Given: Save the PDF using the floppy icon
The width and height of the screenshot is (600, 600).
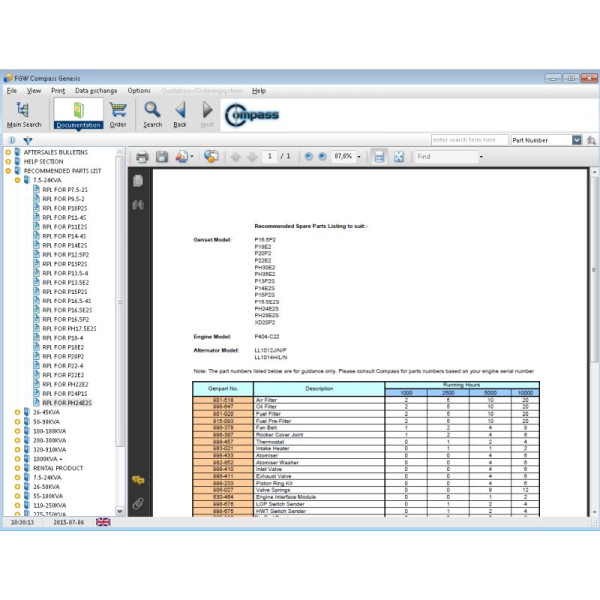Looking at the screenshot, I should pos(161,157).
